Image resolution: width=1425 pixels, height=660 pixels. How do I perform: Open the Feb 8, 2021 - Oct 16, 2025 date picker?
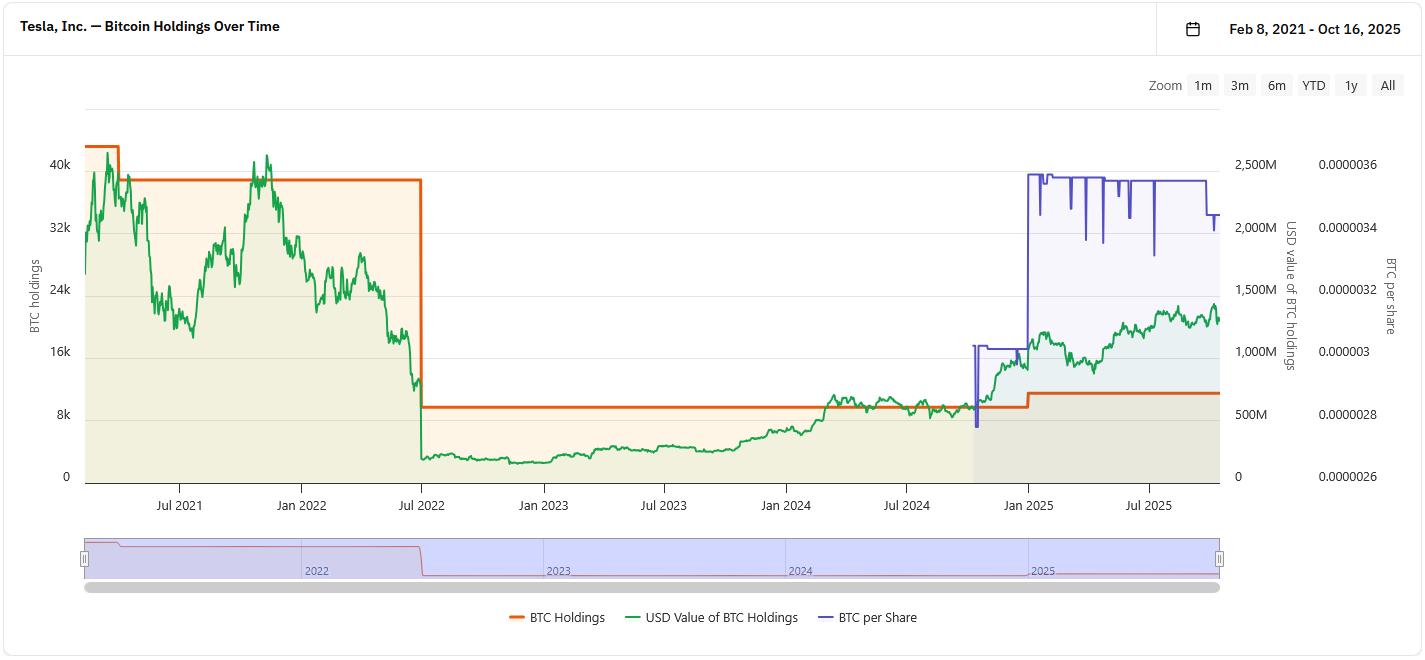click(x=1314, y=29)
